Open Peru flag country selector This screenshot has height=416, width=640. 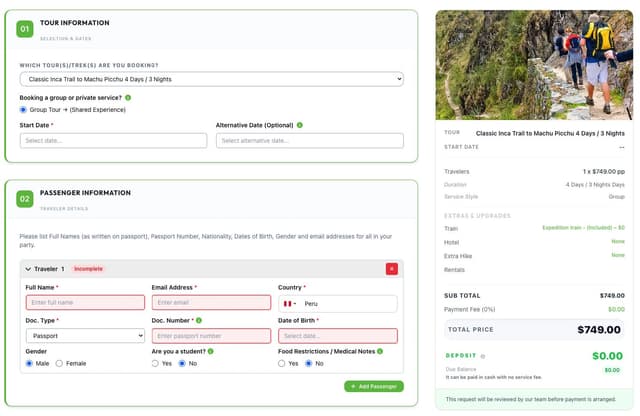(x=290, y=304)
